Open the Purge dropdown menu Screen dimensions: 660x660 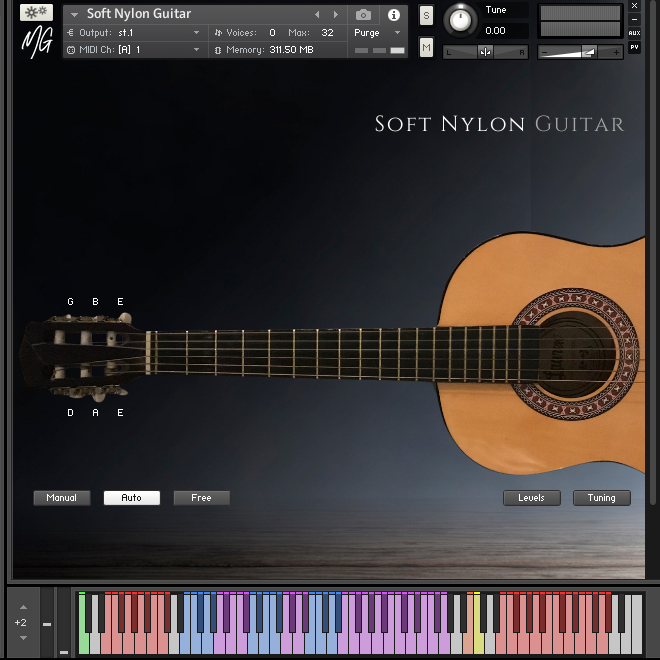coord(377,33)
